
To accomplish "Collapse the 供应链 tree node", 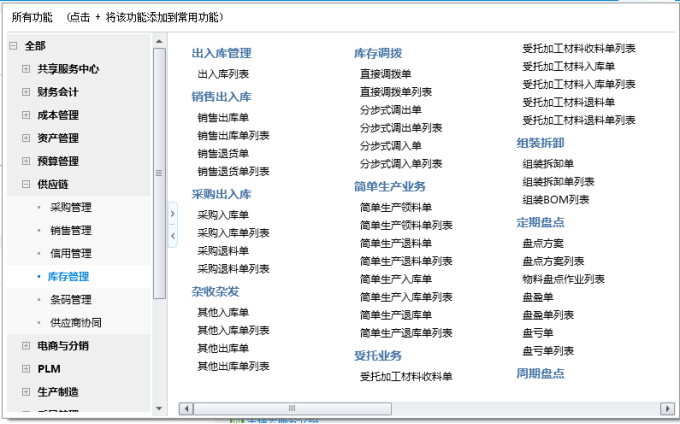I will [x=26, y=184].
